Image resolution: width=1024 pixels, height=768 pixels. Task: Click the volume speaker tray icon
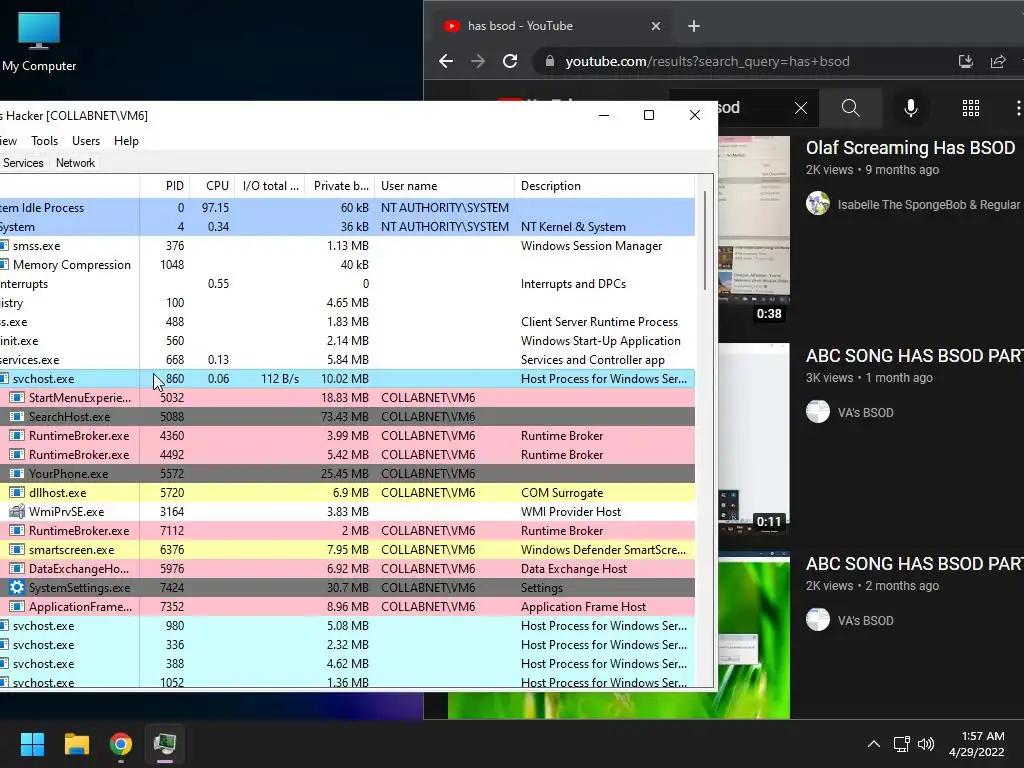click(926, 744)
